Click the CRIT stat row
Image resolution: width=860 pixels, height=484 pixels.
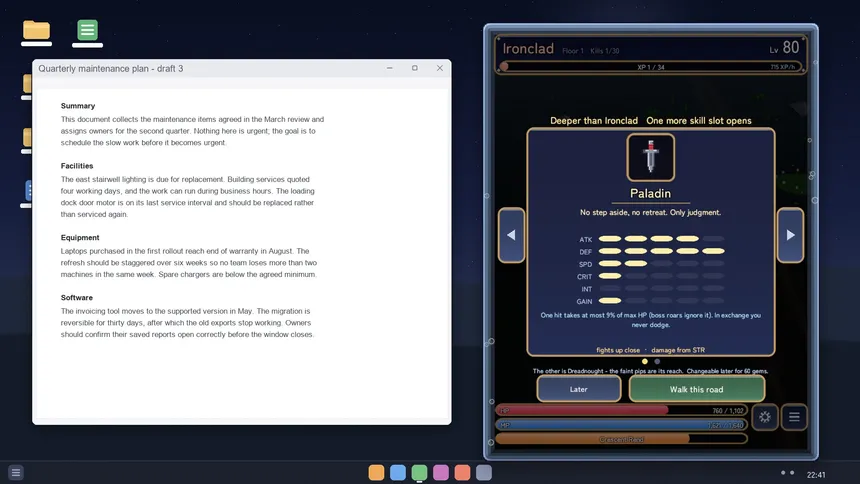pyautogui.click(x=650, y=277)
